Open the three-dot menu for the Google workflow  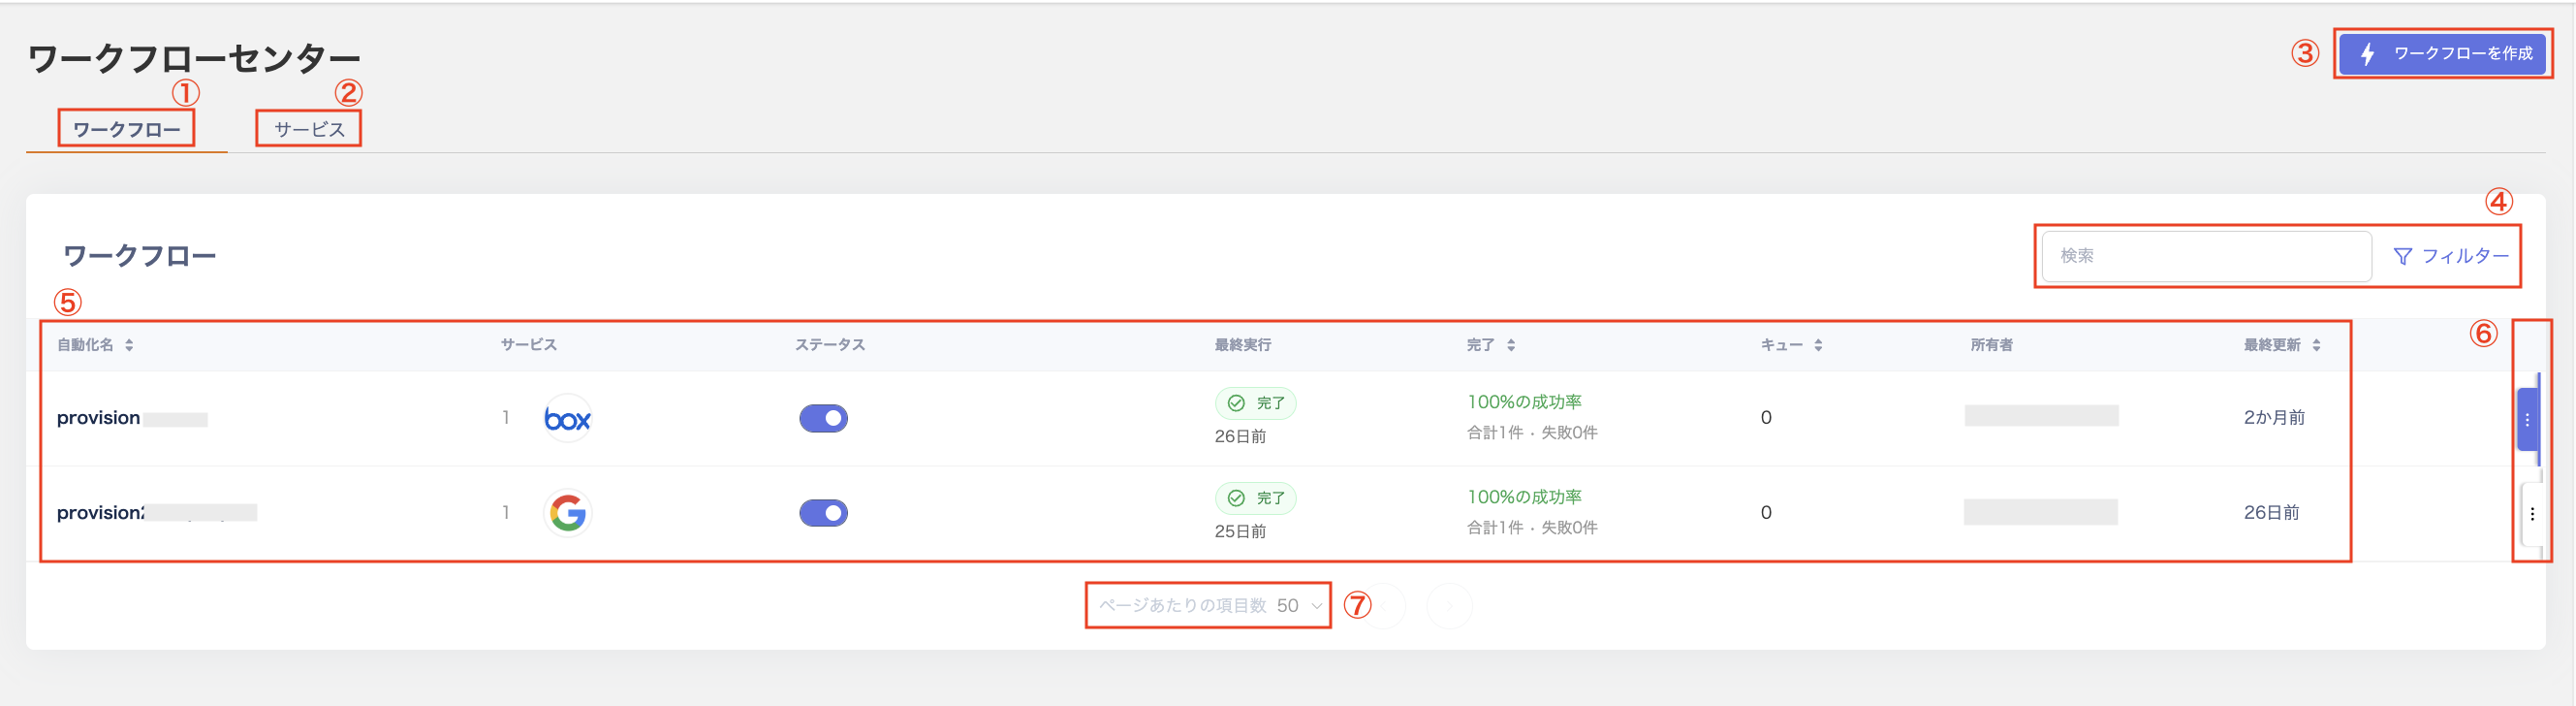(x=2531, y=514)
